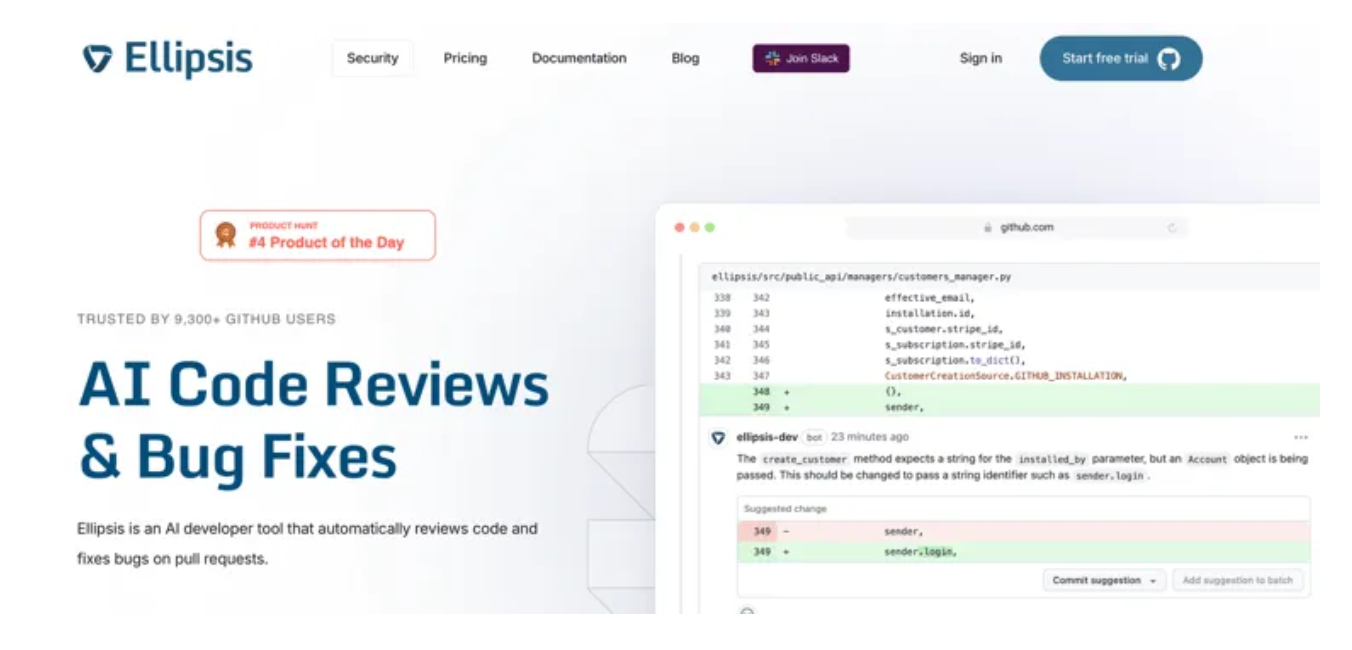Click the ellipsis-dev avatar icon
1352x650 pixels.
[718, 438]
